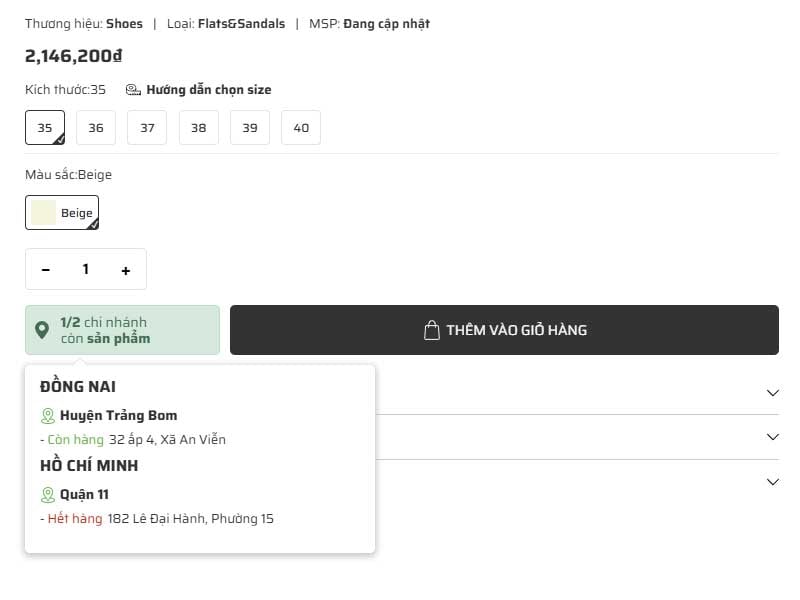
Task: Pick size 40
Action: point(301,128)
